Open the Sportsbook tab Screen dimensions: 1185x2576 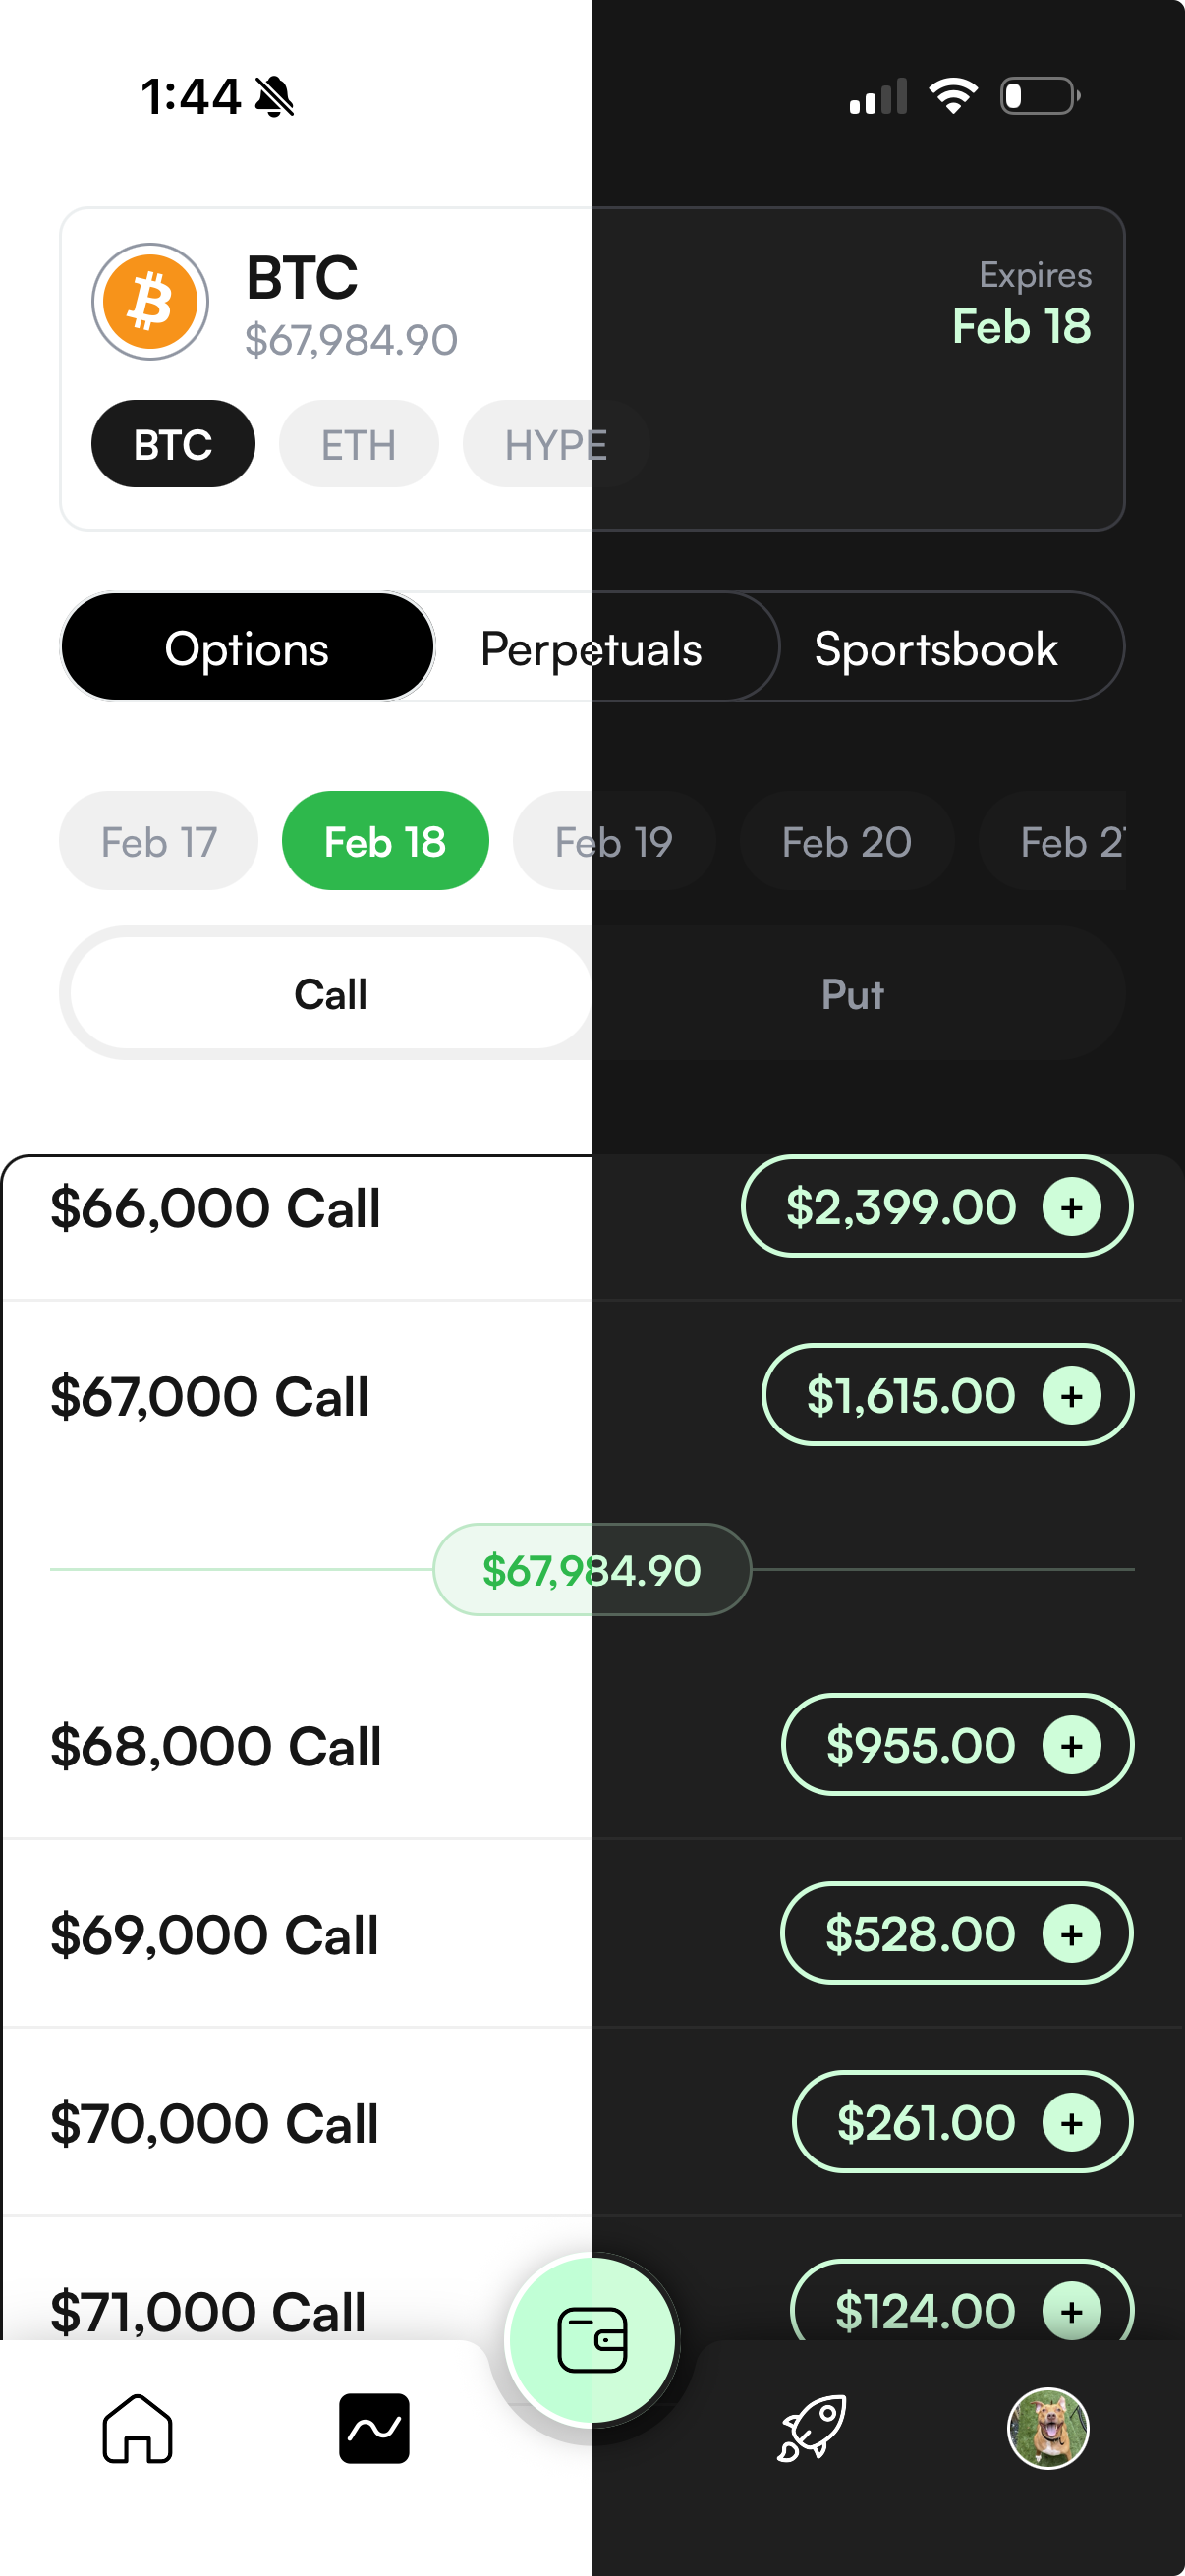pyautogui.click(x=936, y=649)
